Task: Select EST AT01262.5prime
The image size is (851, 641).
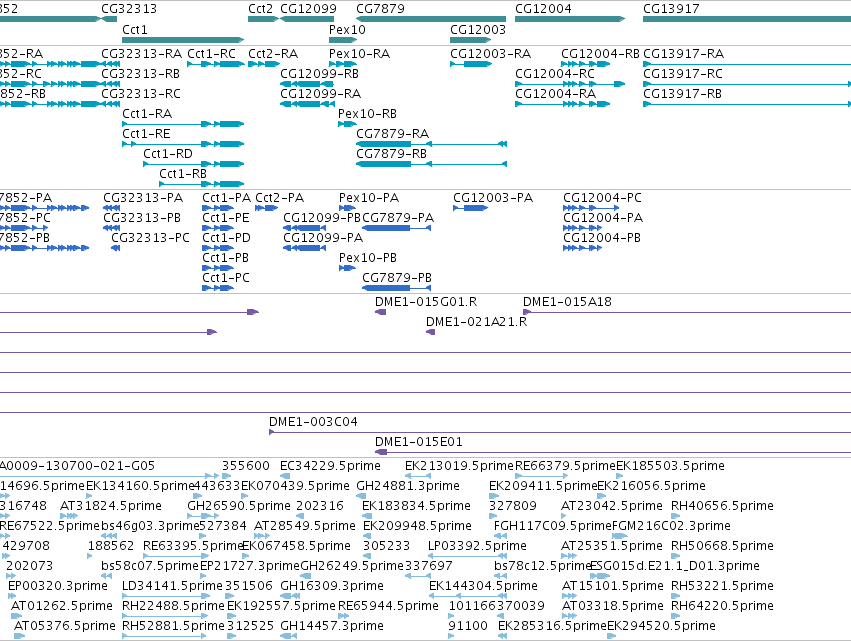Action: [62, 607]
